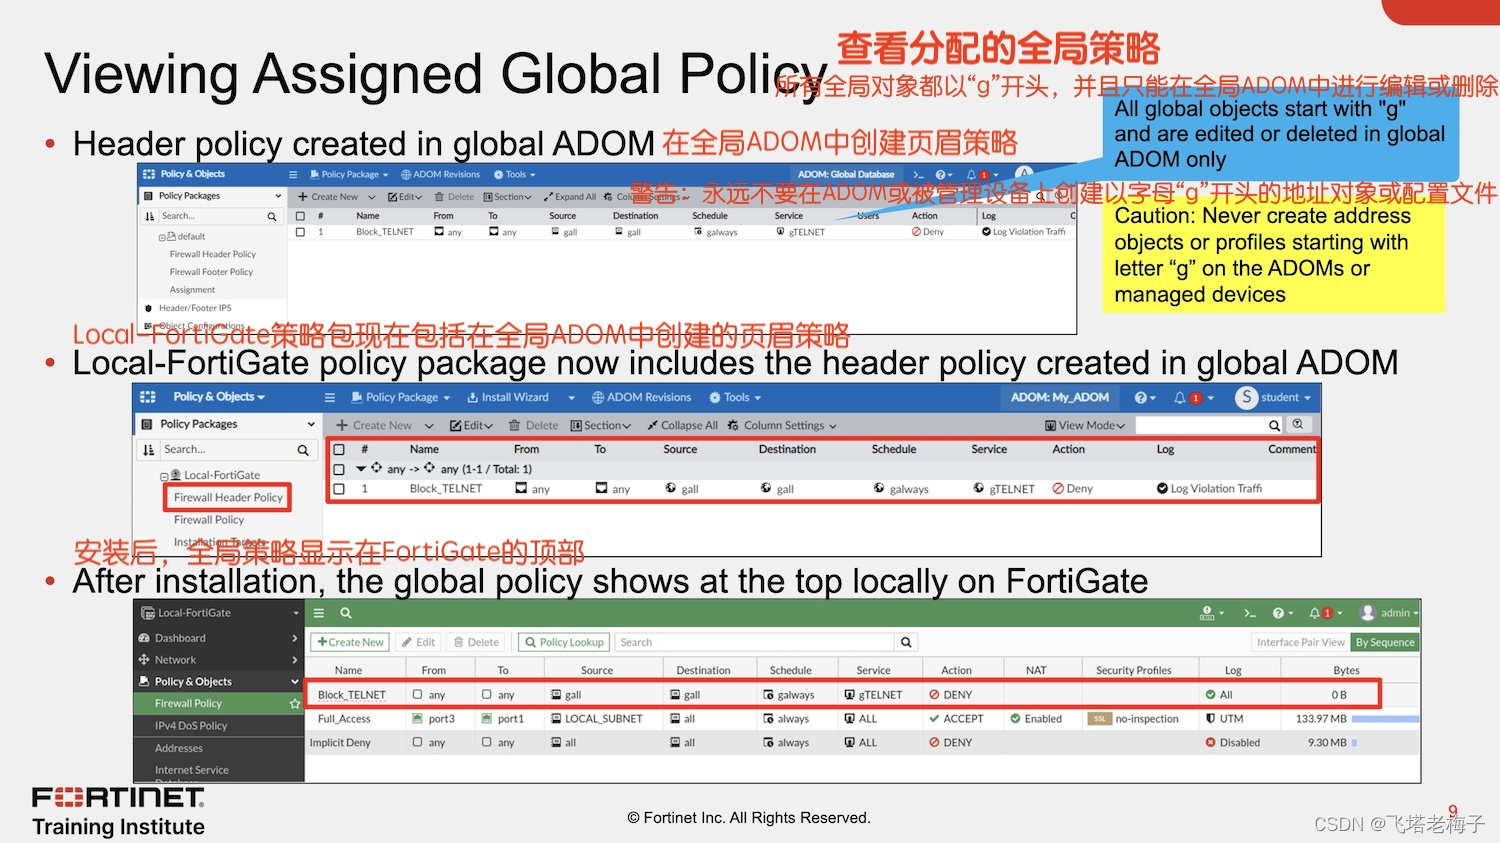
Task: Open the Dashboard menu in the FortiGate sidebar
Action: (x=218, y=638)
